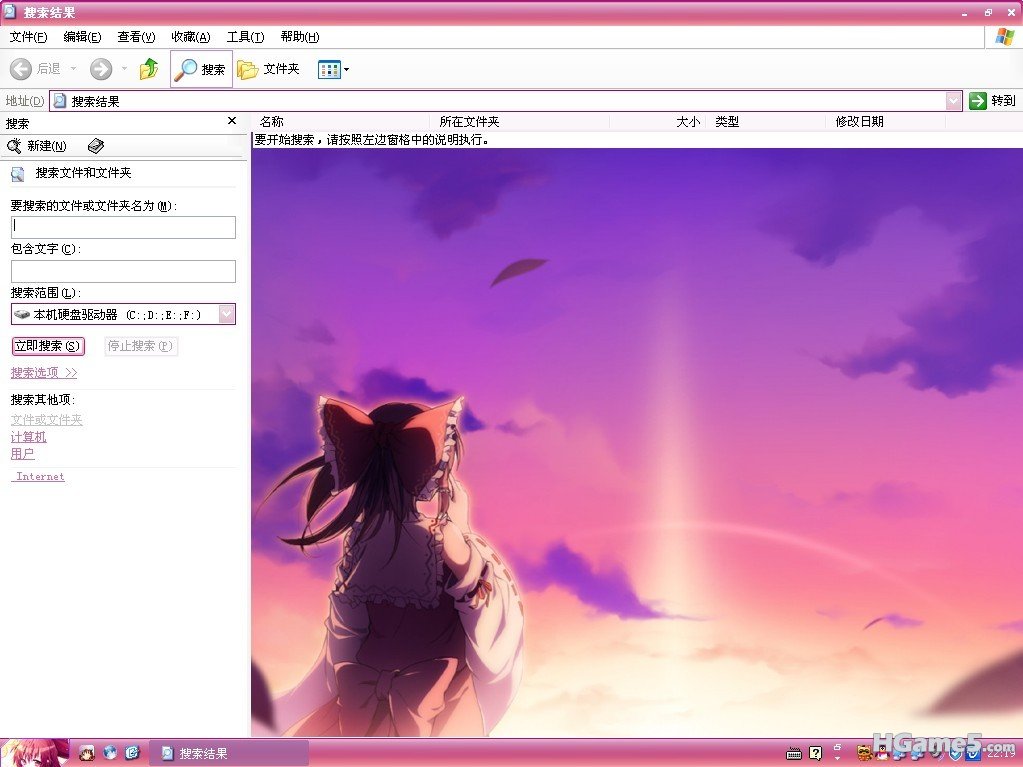
Task: Expand the back history dropdown arrow
Action: [x=73, y=68]
